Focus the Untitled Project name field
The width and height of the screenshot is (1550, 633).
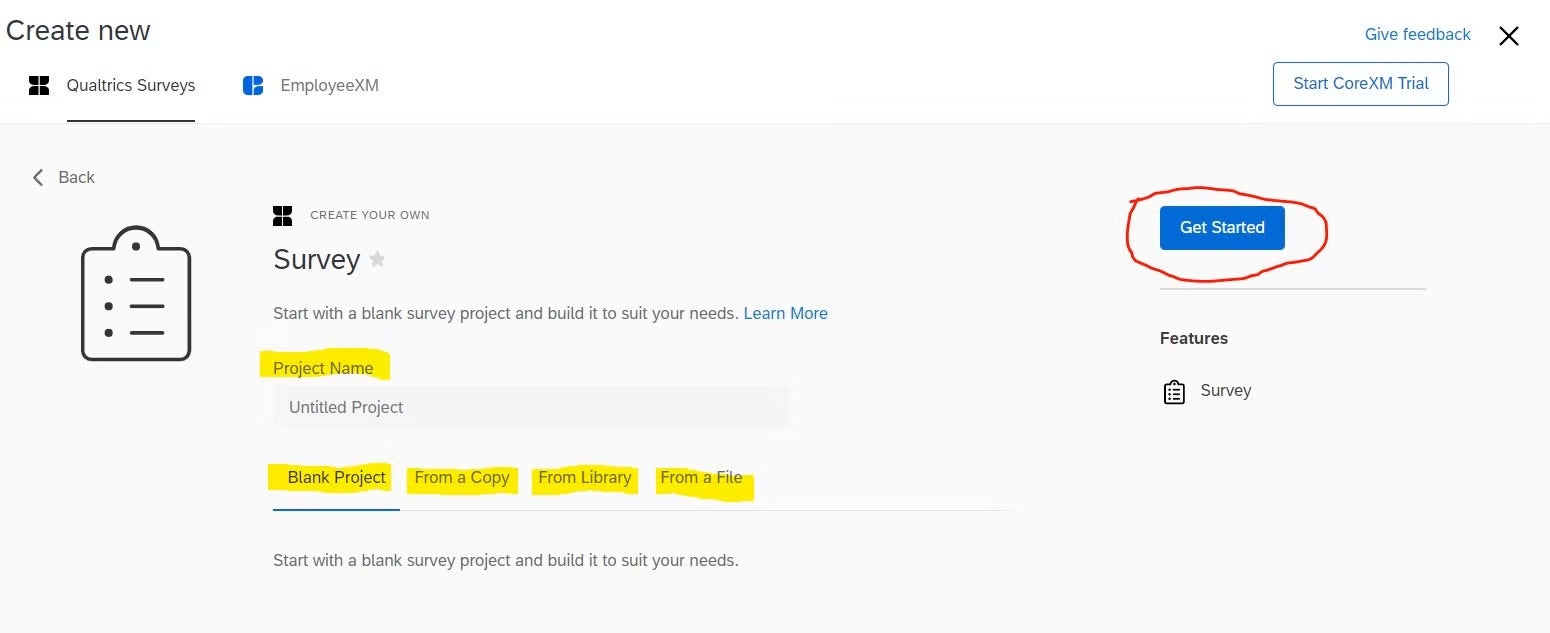pyautogui.click(x=531, y=407)
